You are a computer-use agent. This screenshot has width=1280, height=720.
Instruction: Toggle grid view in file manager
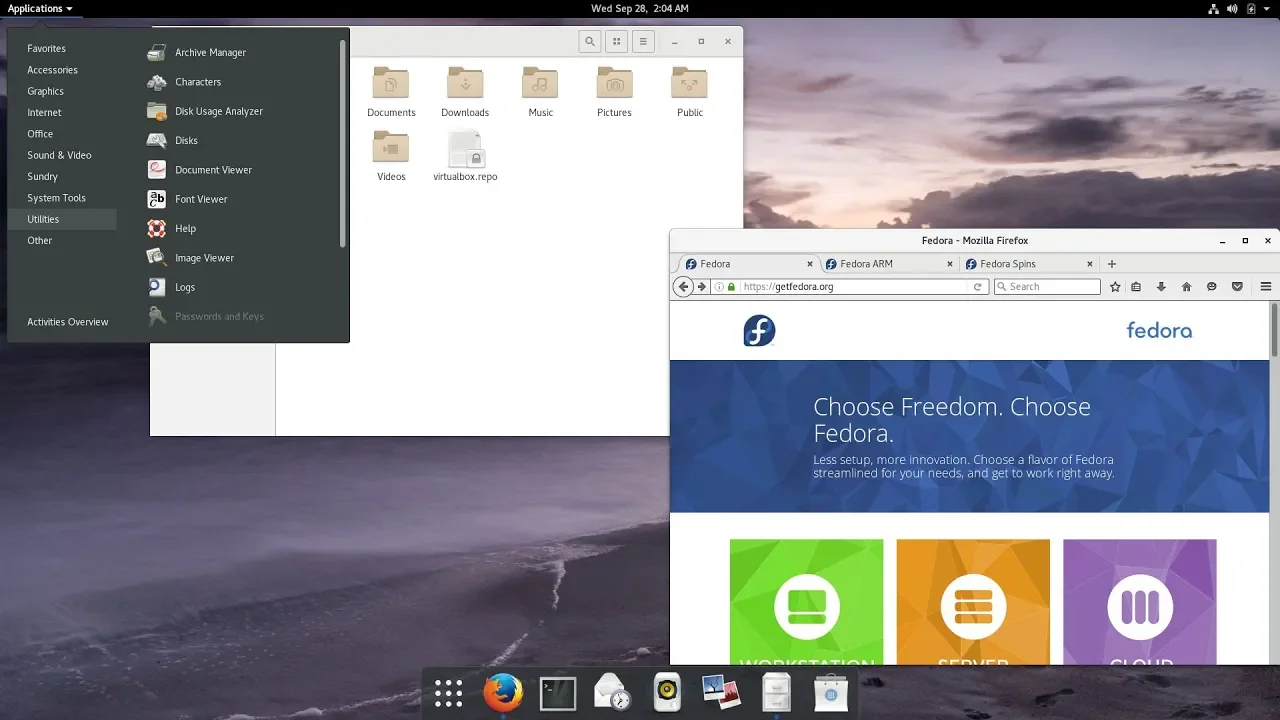[616, 41]
